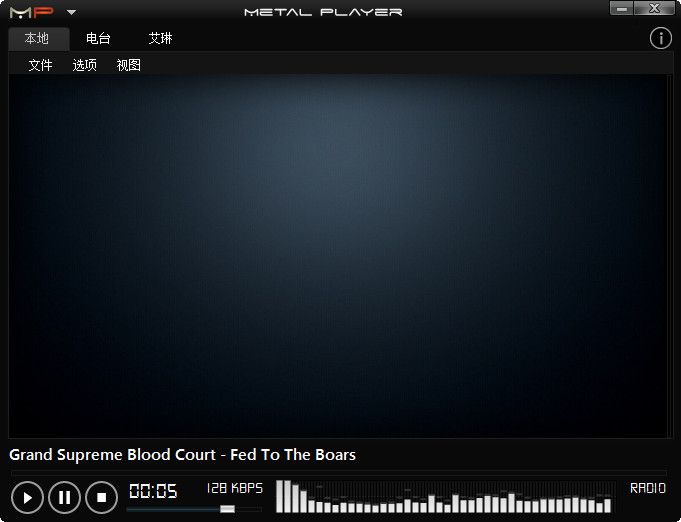Pause the current track
The width and height of the screenshot is (681, 522).
(x=64, y=497)
